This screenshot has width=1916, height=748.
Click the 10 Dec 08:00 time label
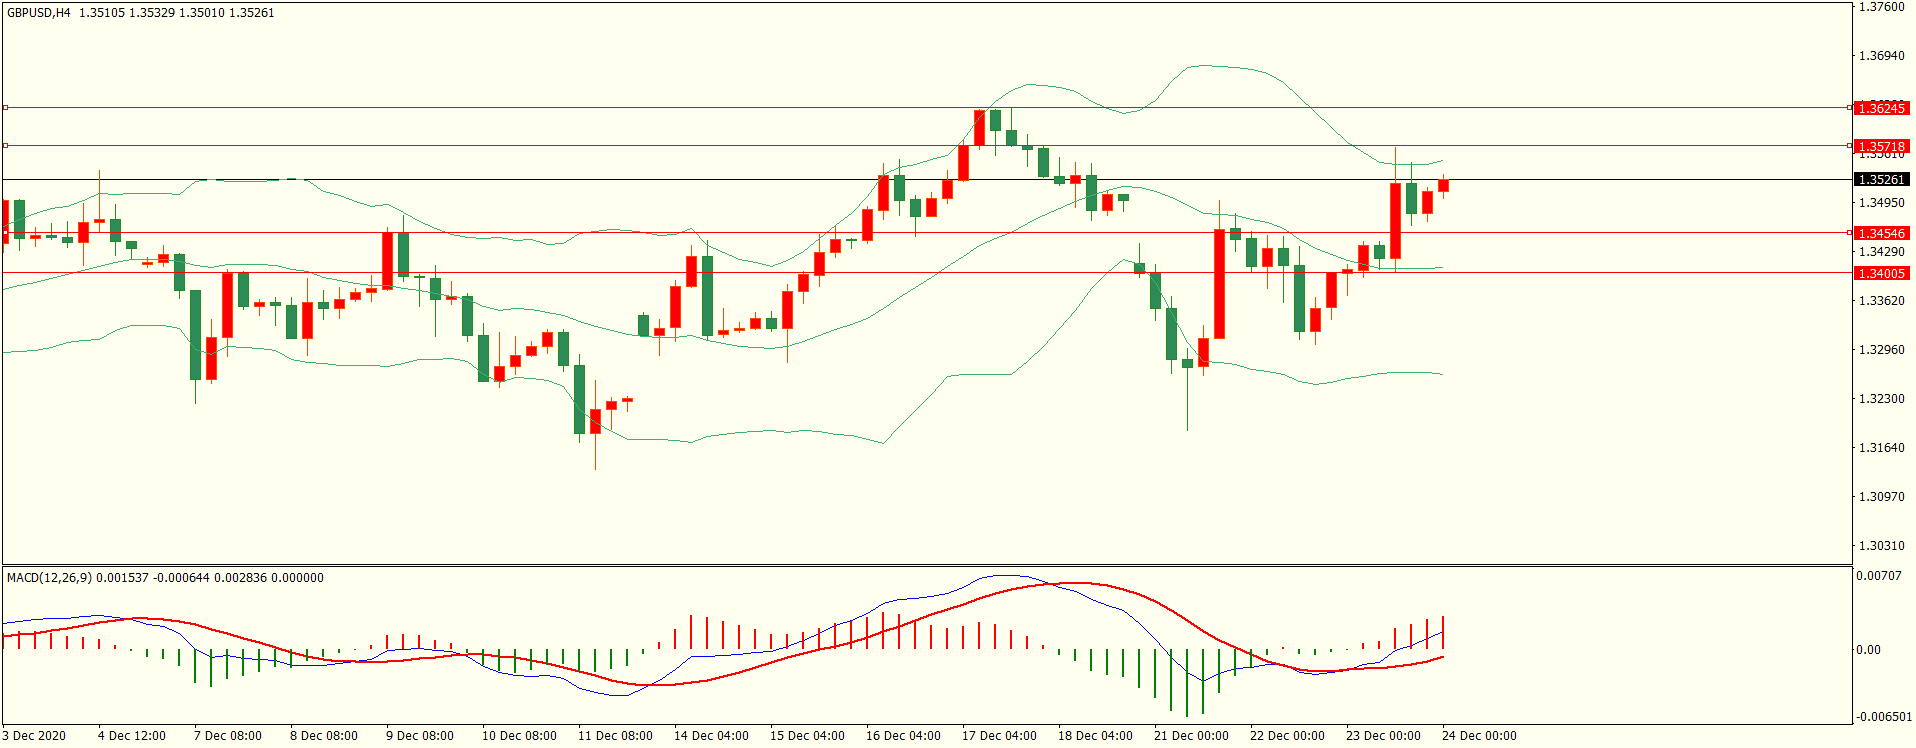(x=519, y=736)
